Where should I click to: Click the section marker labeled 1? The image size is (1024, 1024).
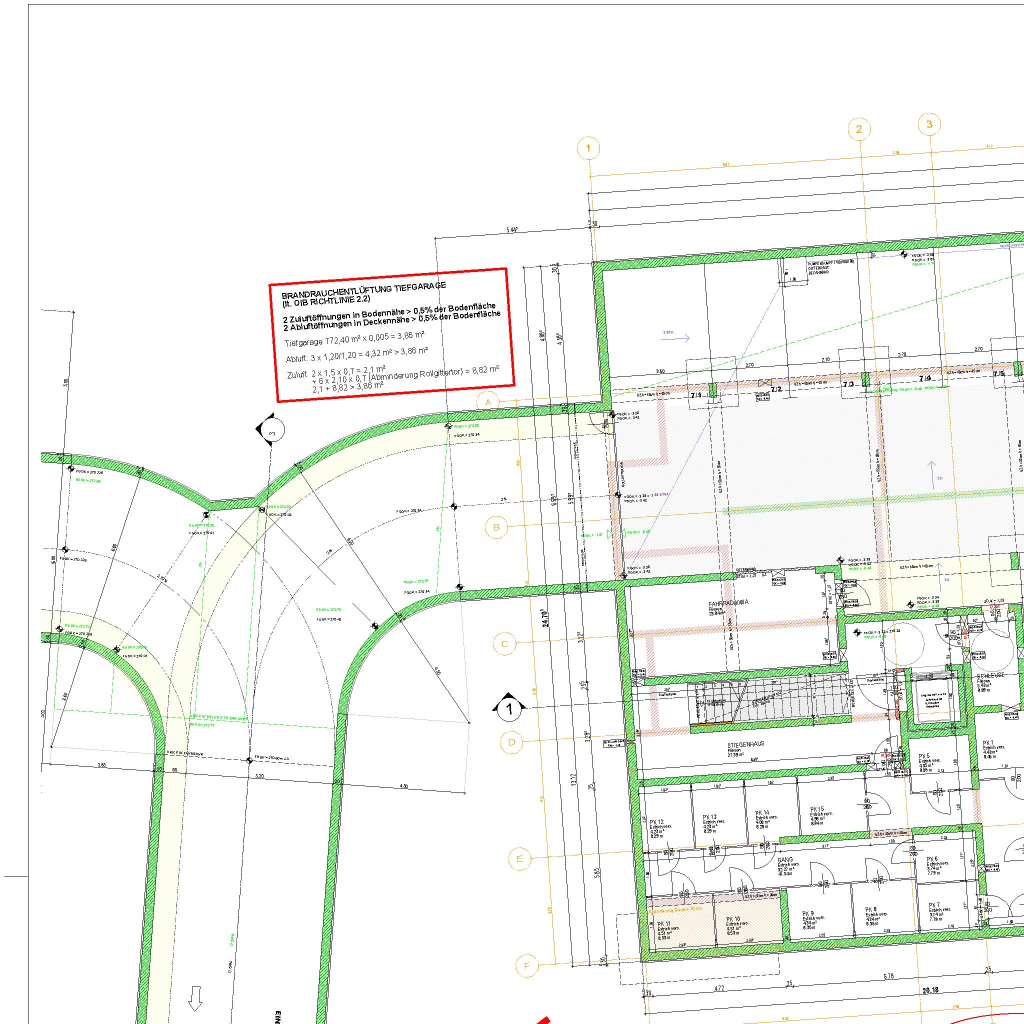[x=509, y=707]
